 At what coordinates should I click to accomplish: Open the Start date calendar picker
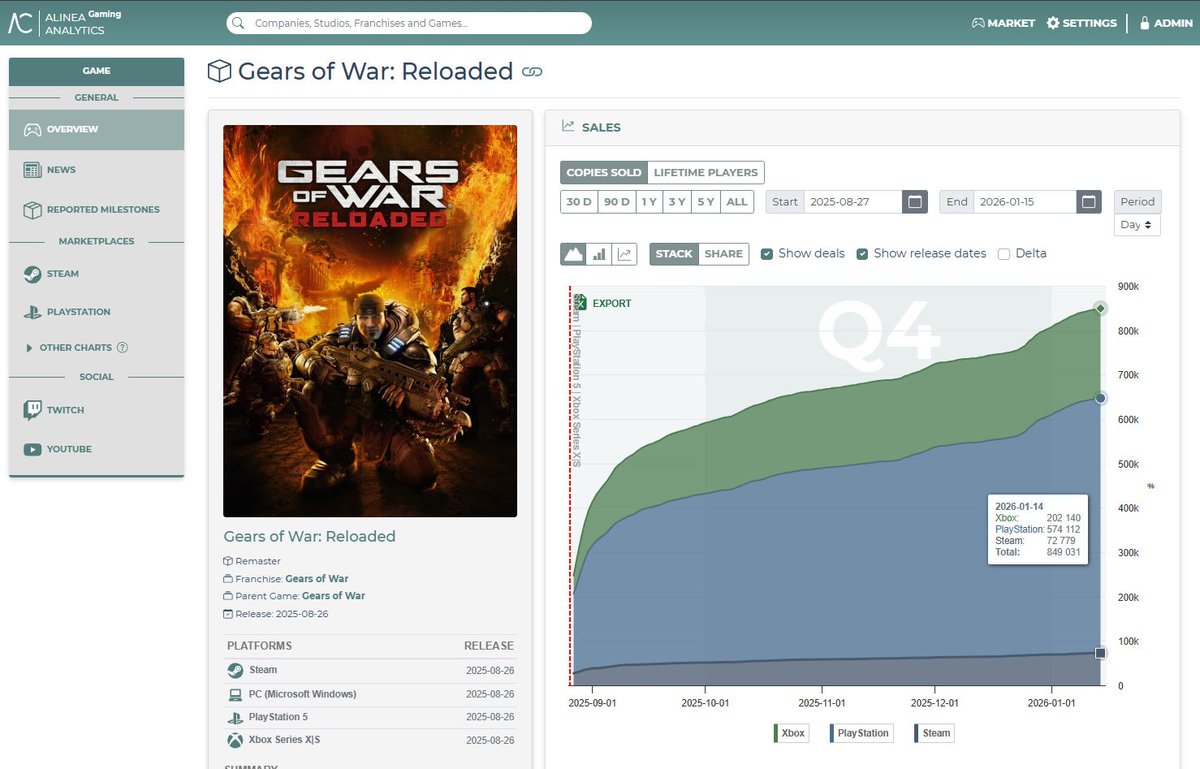coord(914,202)
